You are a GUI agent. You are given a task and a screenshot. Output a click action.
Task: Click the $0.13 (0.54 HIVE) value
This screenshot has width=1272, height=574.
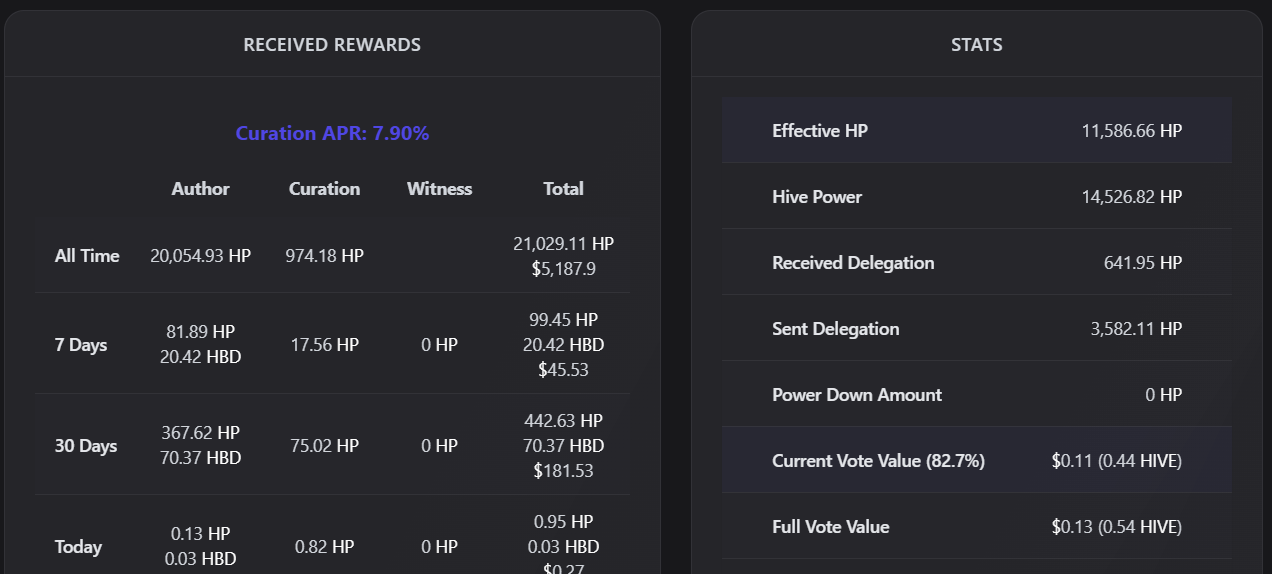(x=1117, y=527)
